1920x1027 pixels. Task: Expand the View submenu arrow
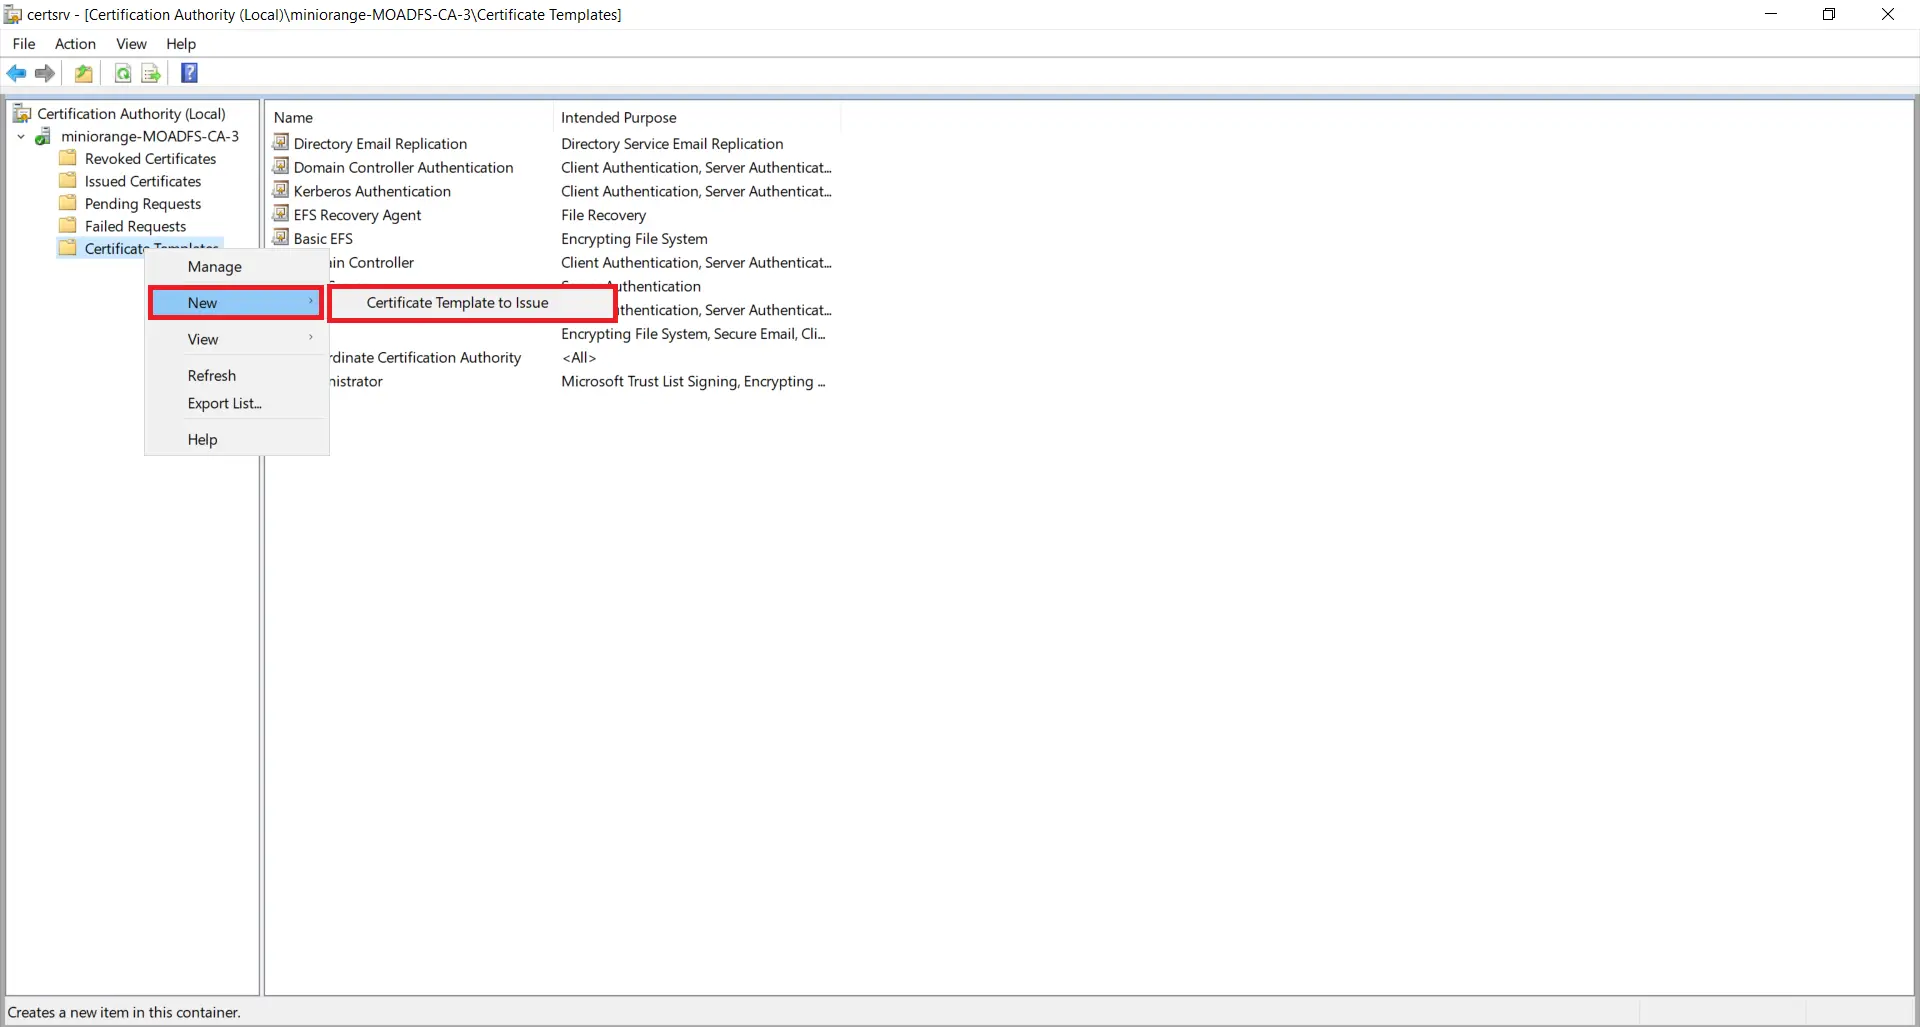pyautogui.click(x=310, y=338)
